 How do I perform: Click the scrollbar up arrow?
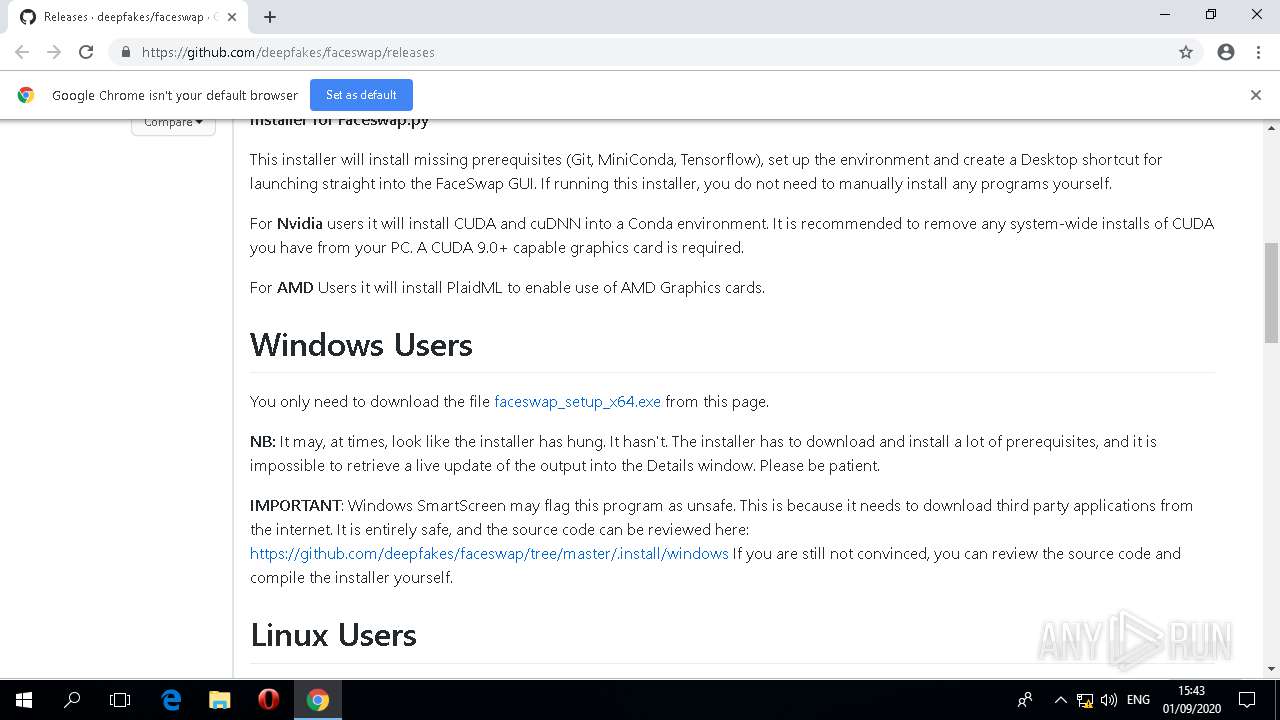(1271, 127)
